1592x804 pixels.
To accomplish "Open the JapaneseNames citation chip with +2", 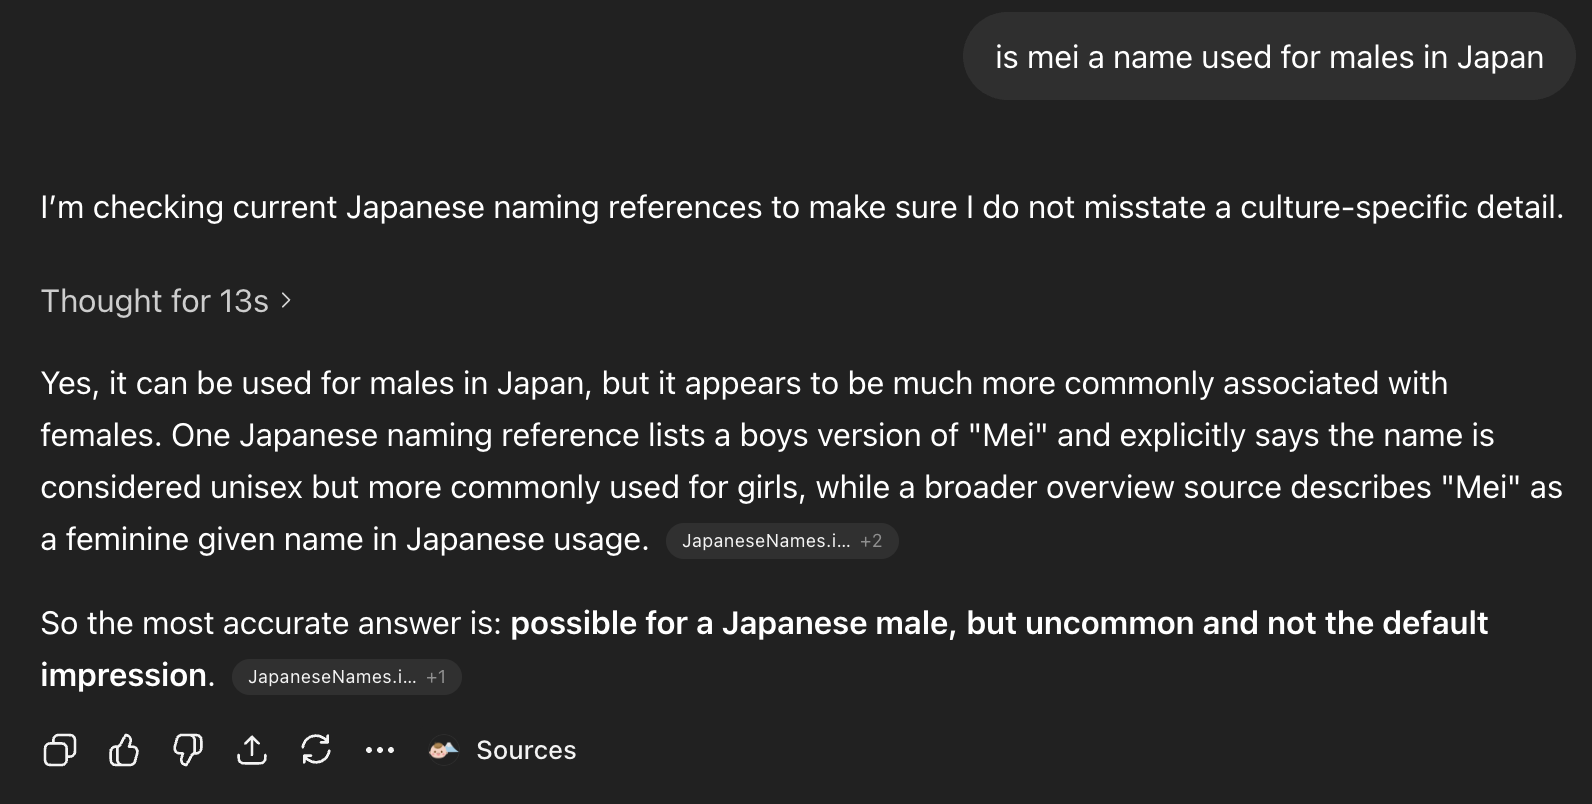I will tap(765, 541).
